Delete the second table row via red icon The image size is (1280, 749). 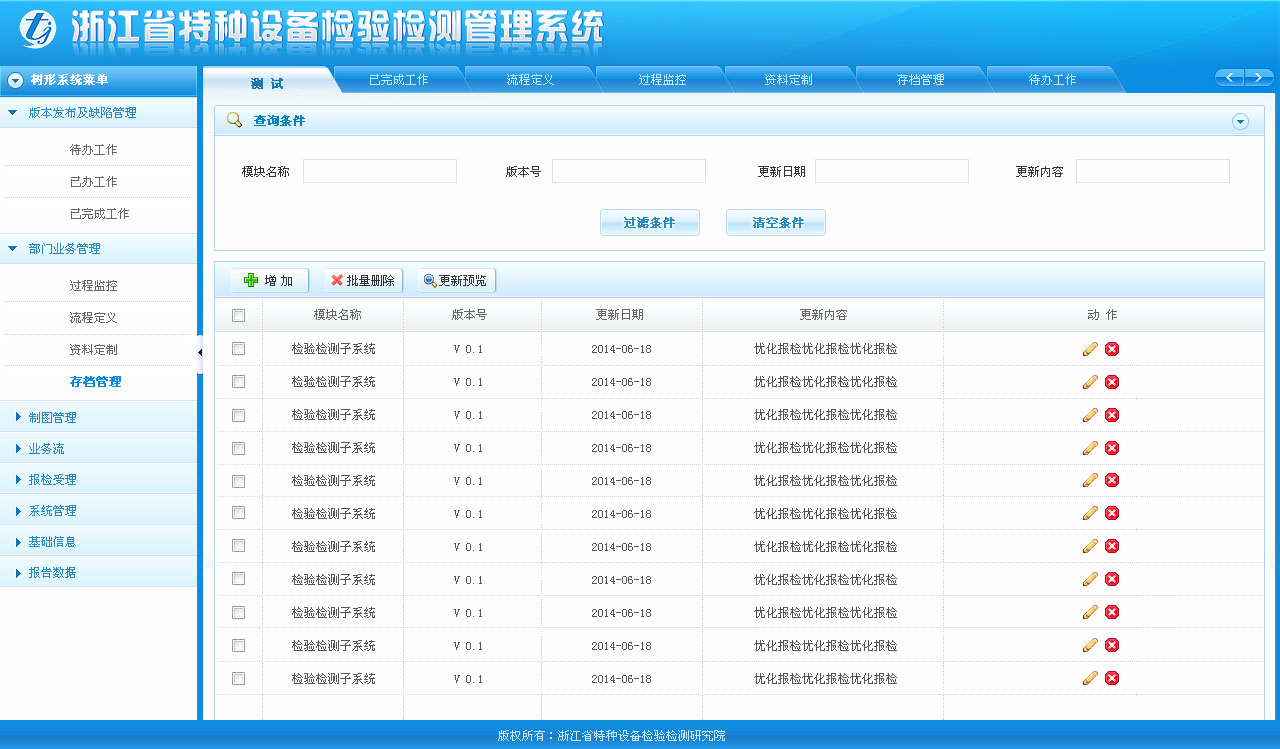coord(1112,382)
